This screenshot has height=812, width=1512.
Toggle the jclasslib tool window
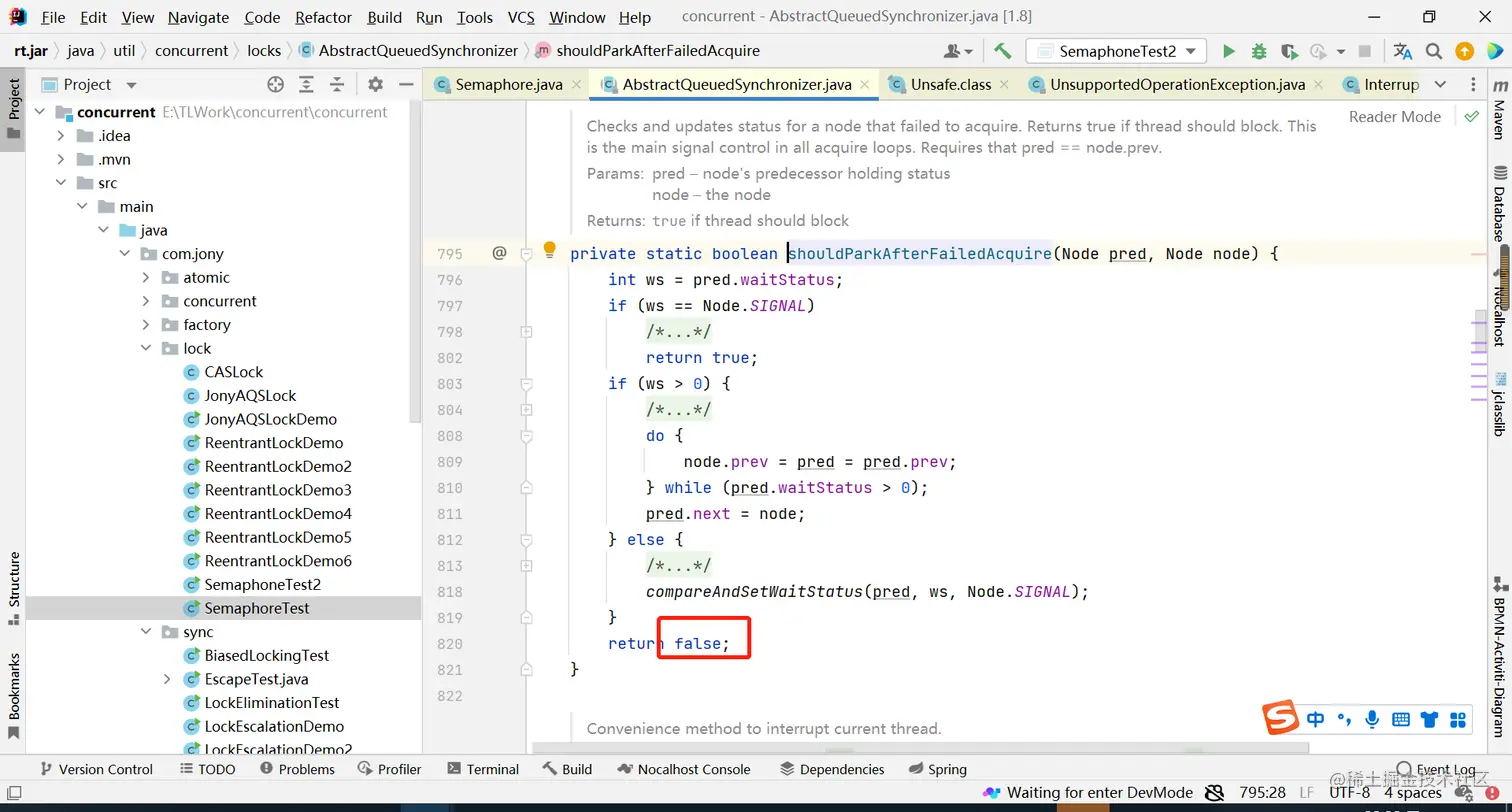point(1498,405)
